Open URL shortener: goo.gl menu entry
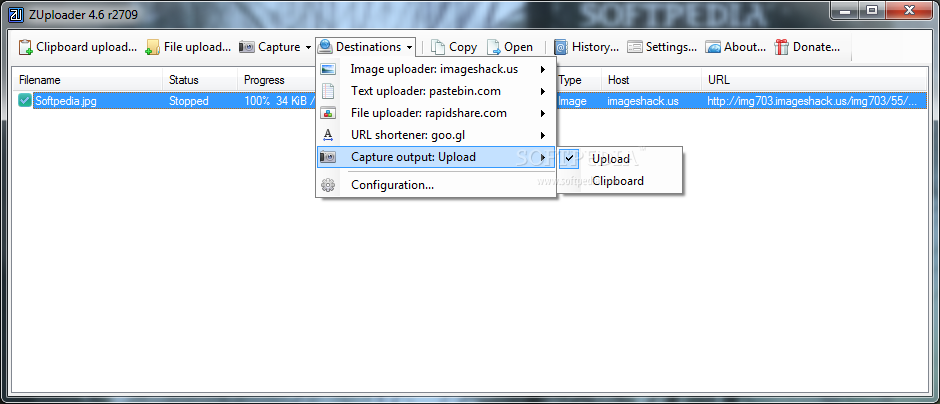Screen dimensions: 940x404 click(436, 135)
